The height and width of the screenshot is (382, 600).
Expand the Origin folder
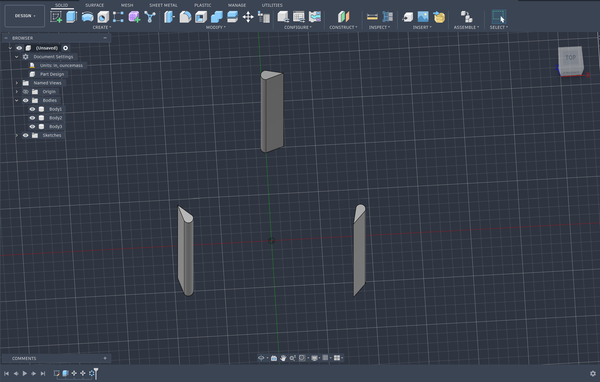click(x=16, y=91)
